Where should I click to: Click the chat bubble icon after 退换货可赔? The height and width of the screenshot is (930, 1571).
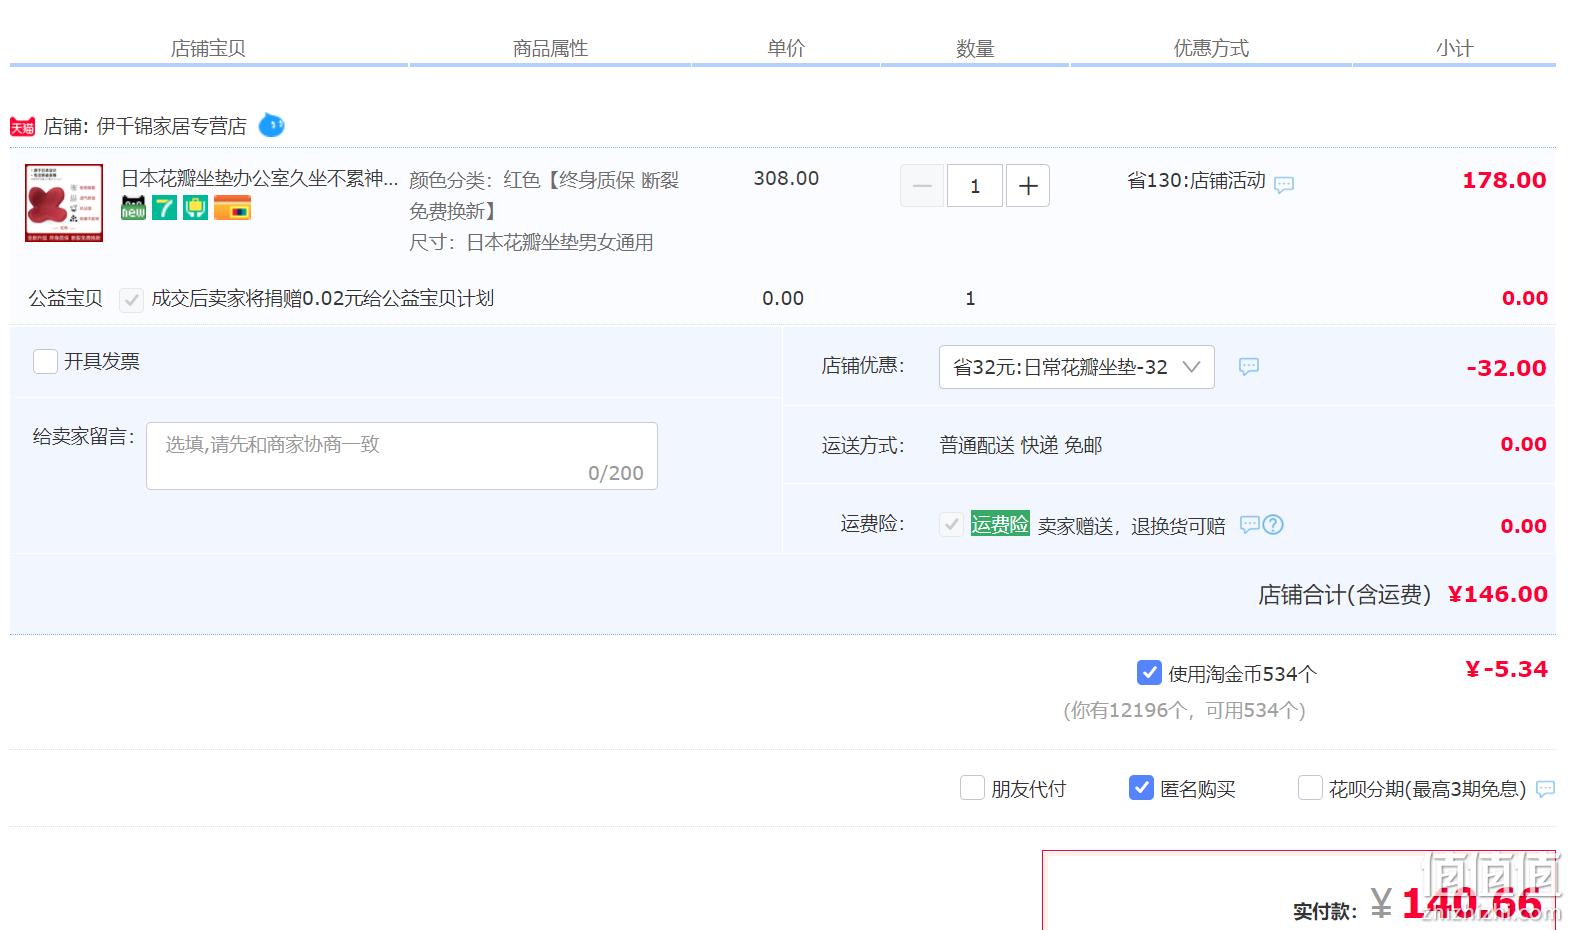1249,524
